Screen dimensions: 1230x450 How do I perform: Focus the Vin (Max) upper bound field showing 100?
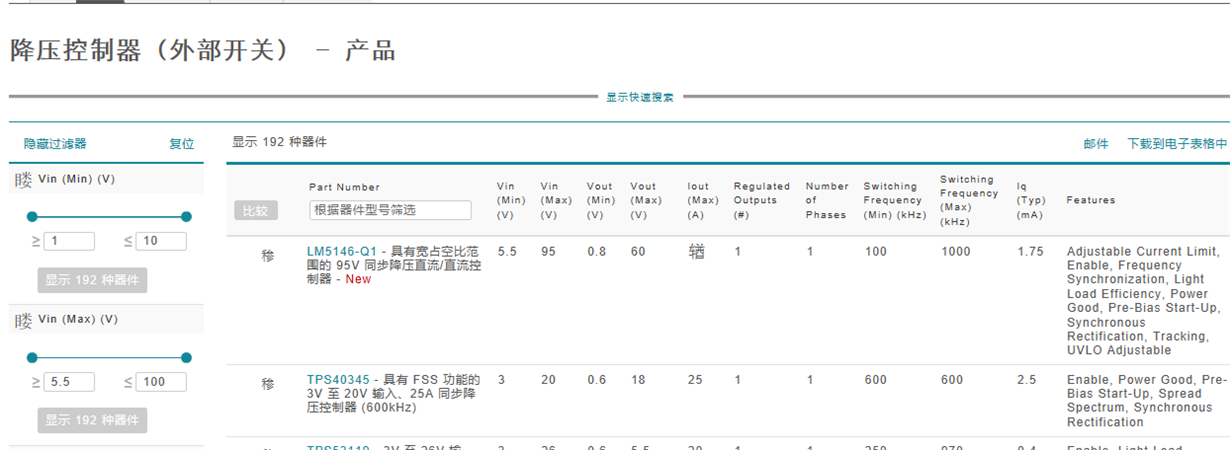pos(162,382)
